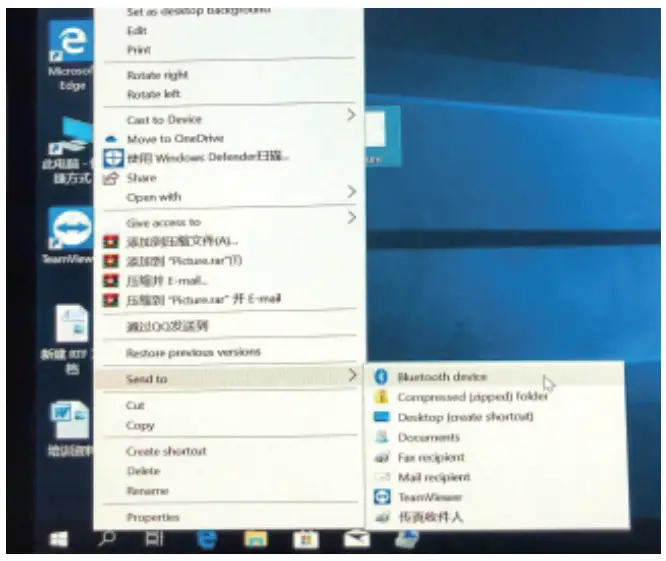Image resolution: width=666 pixels, height=561 pixels.
Task: Select Restore previous versions
Action: pyautogui.click(x=193, y=352)
